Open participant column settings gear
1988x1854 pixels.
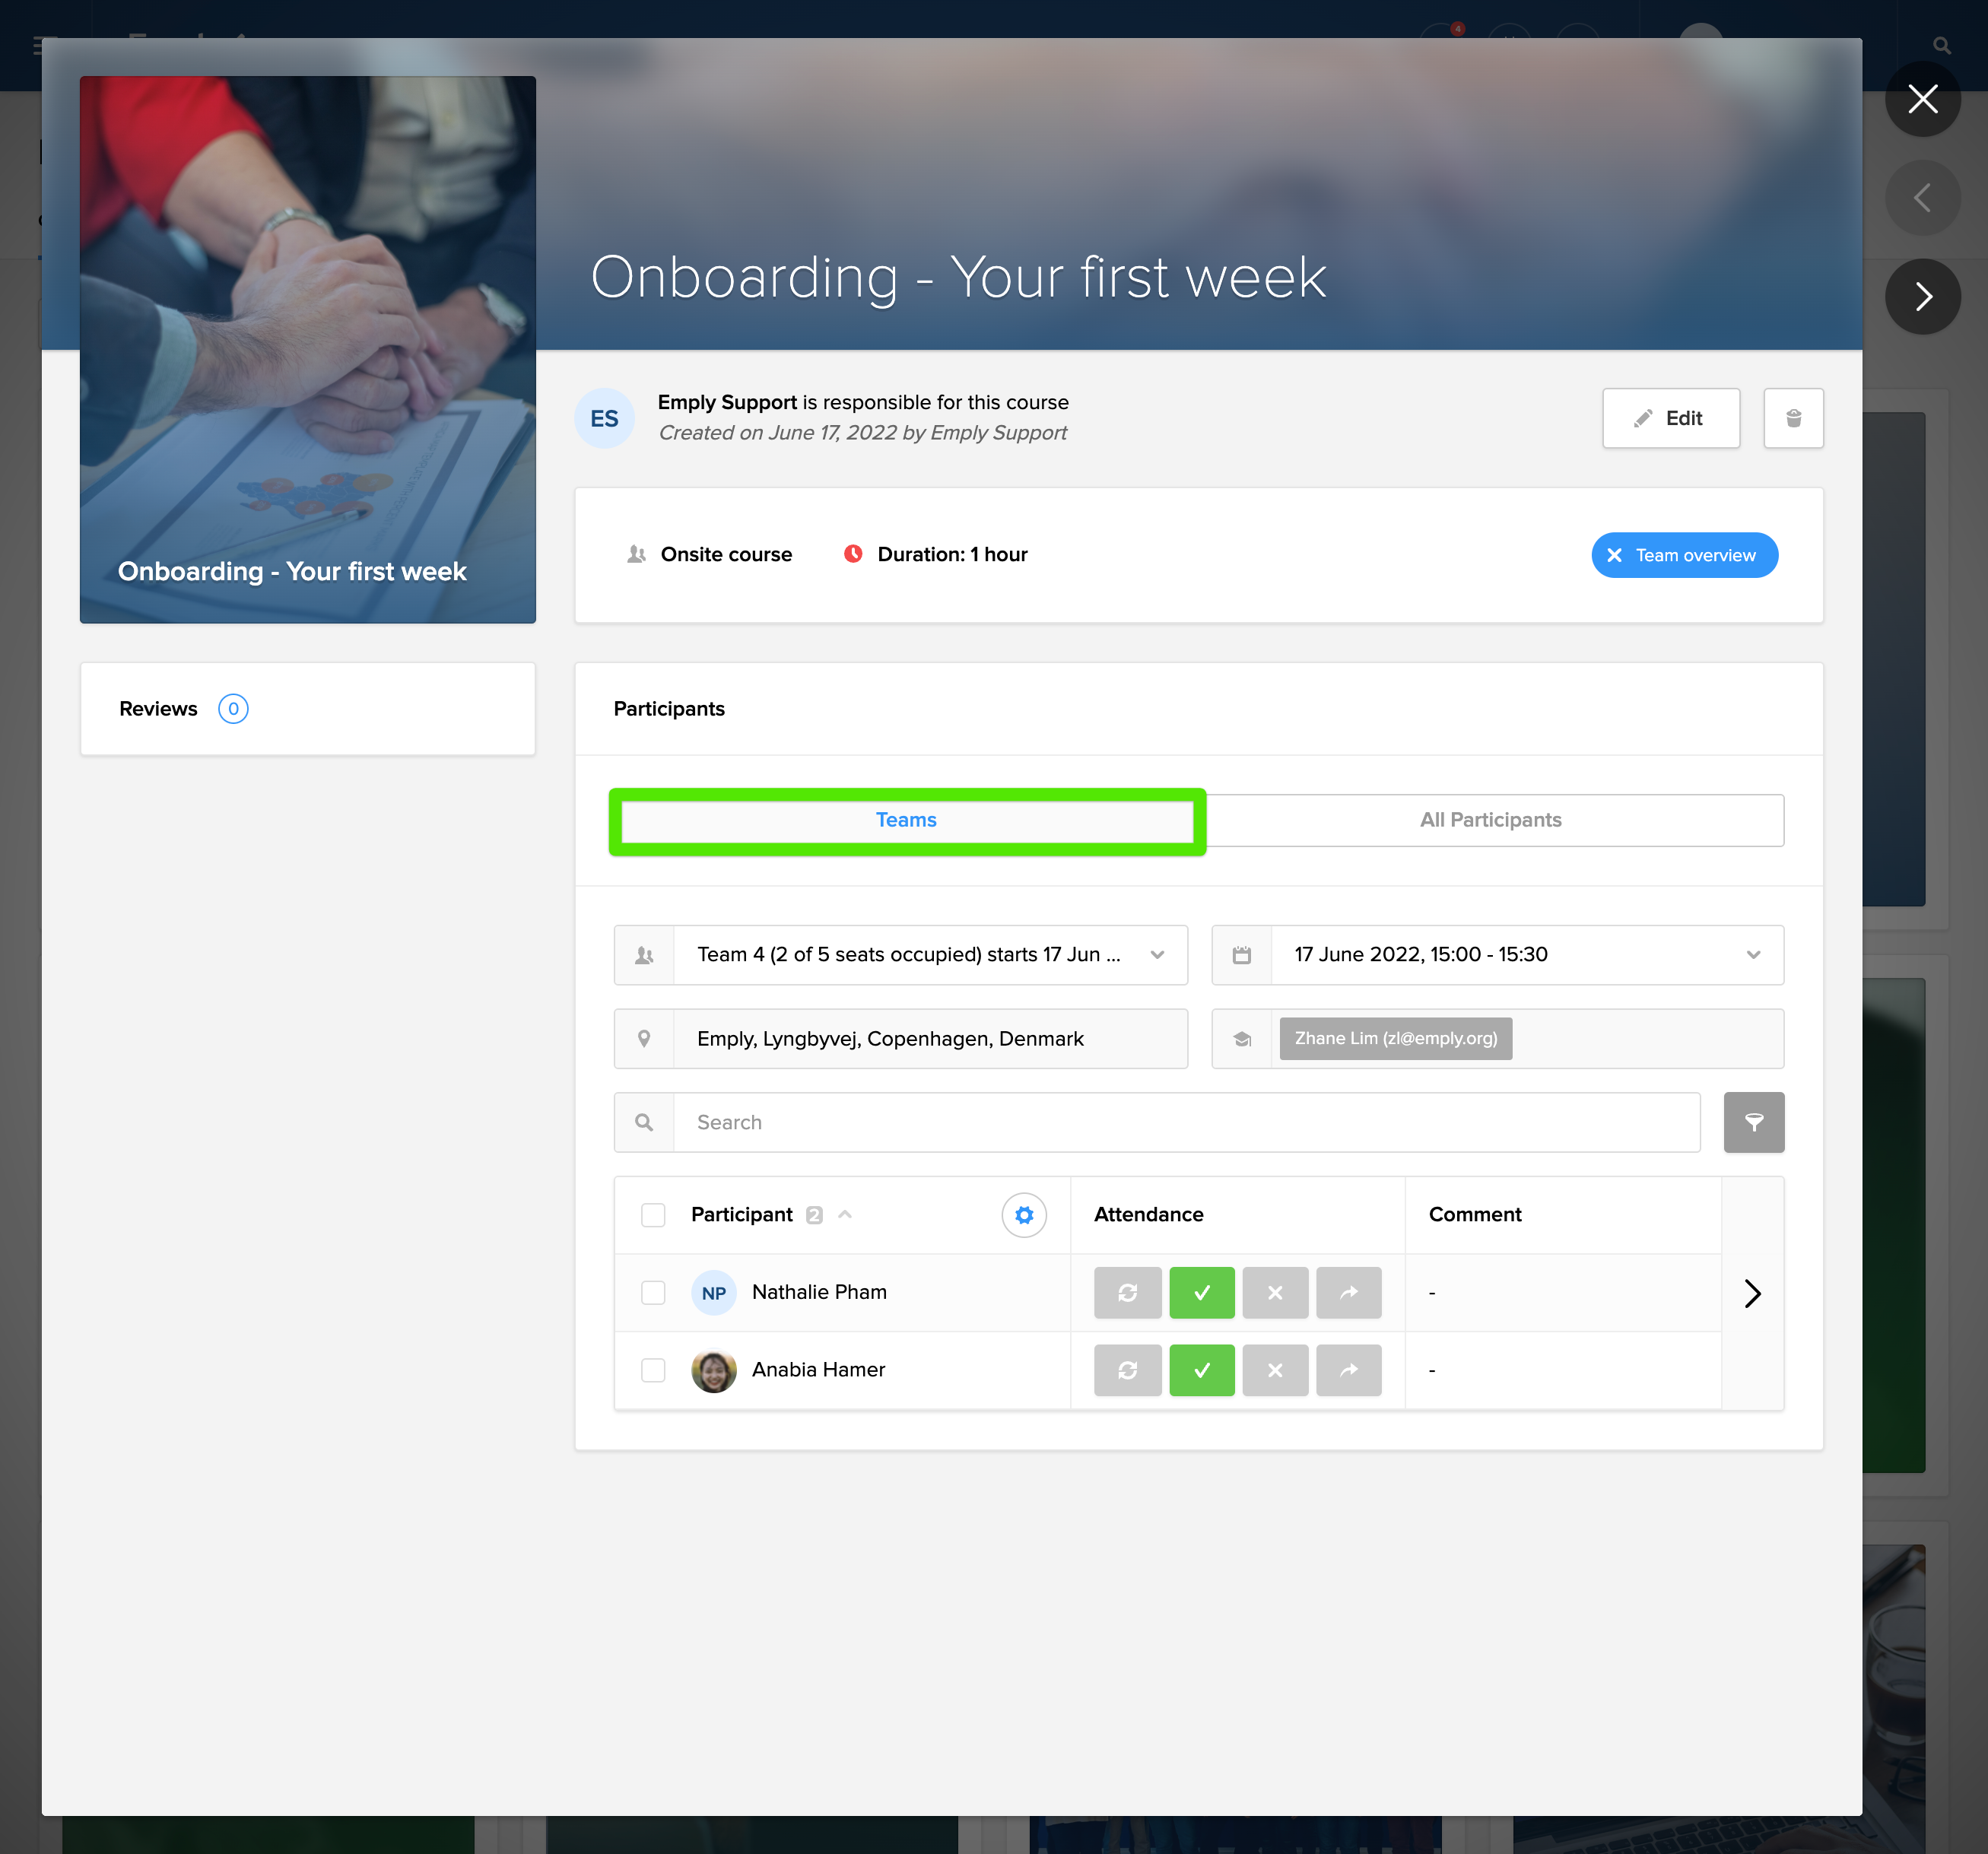tap(1023, 1214)
